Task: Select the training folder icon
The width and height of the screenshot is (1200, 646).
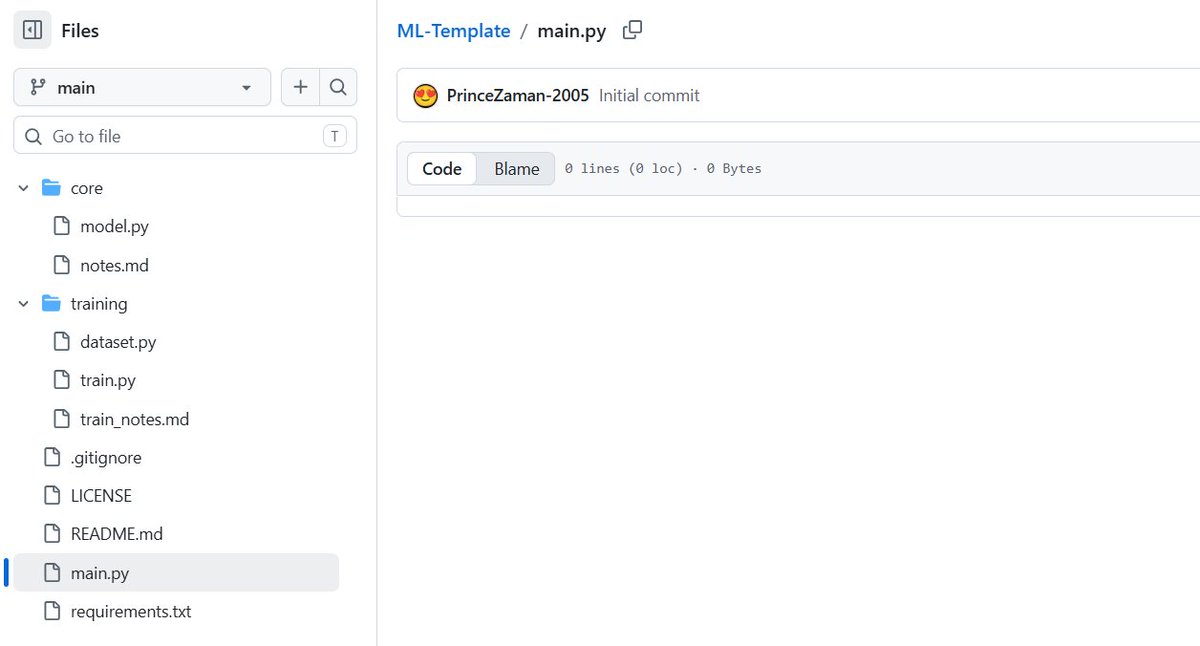Action: [x=51, y=303]
